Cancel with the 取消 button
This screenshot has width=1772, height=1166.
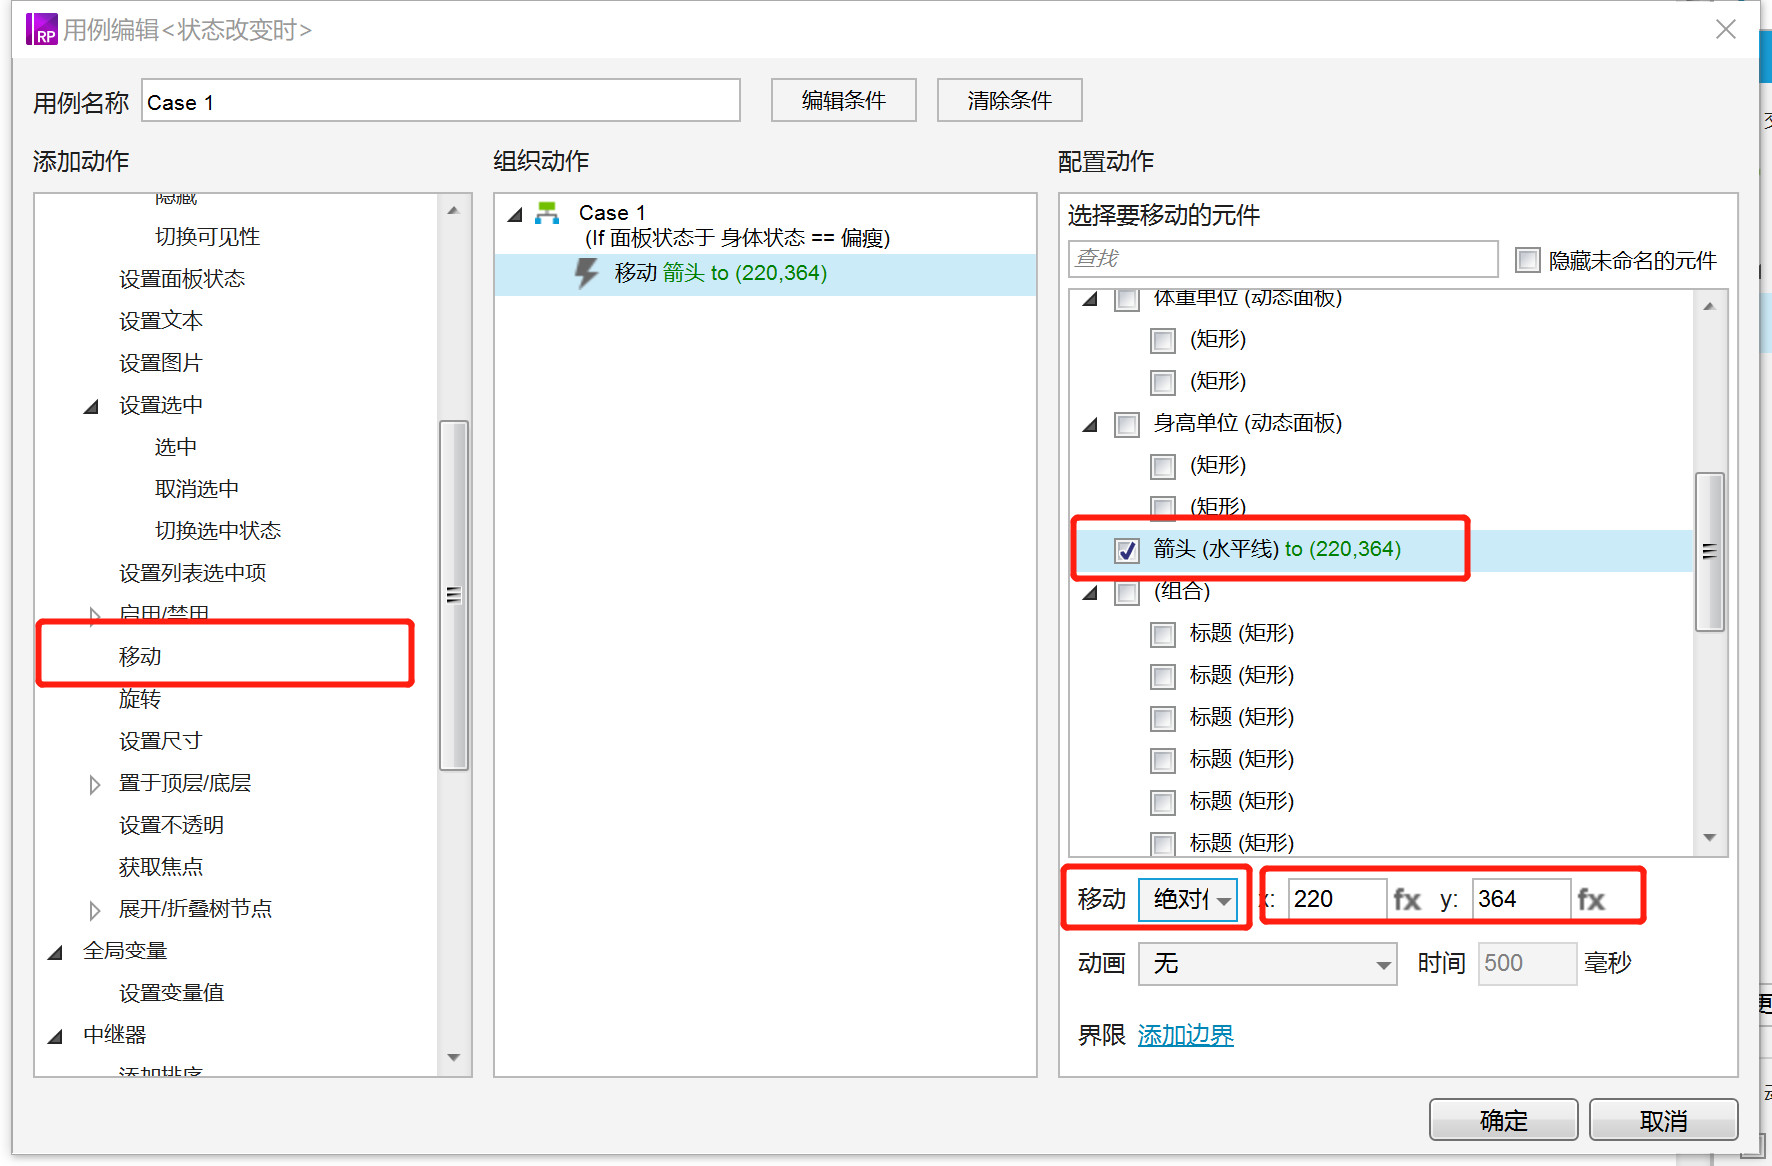pos(1664,1120)
